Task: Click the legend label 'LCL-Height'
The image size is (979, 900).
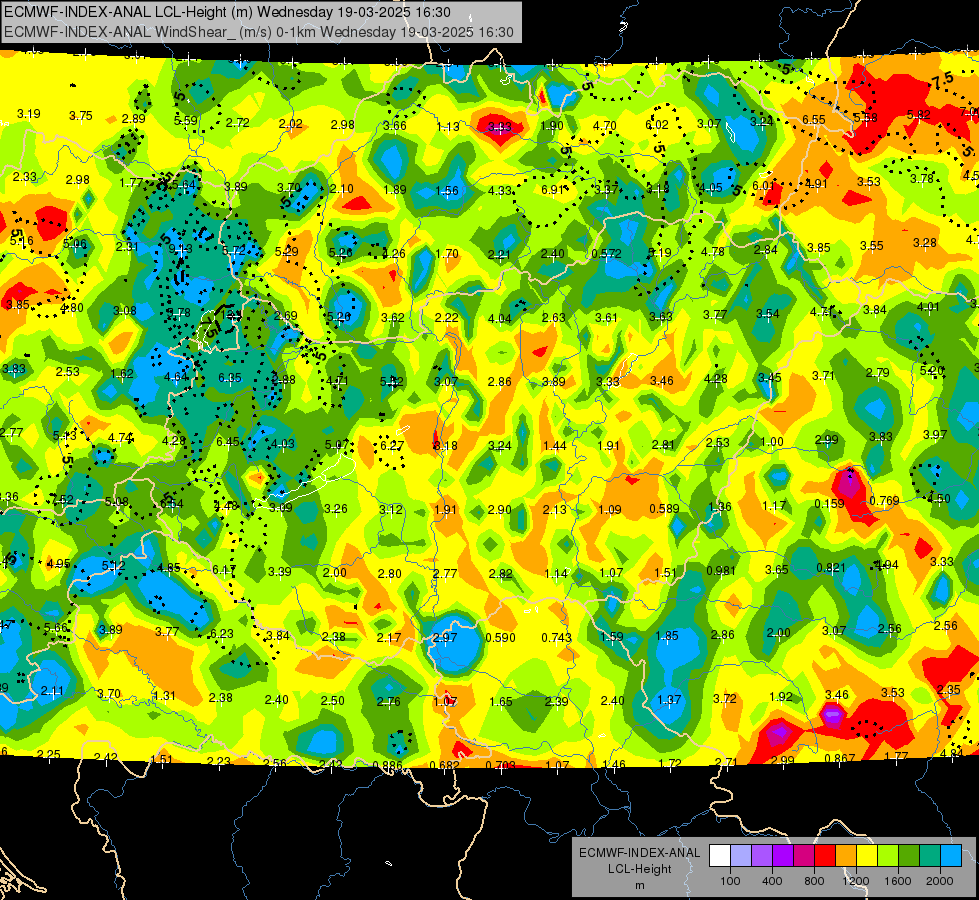Action: 639,869
